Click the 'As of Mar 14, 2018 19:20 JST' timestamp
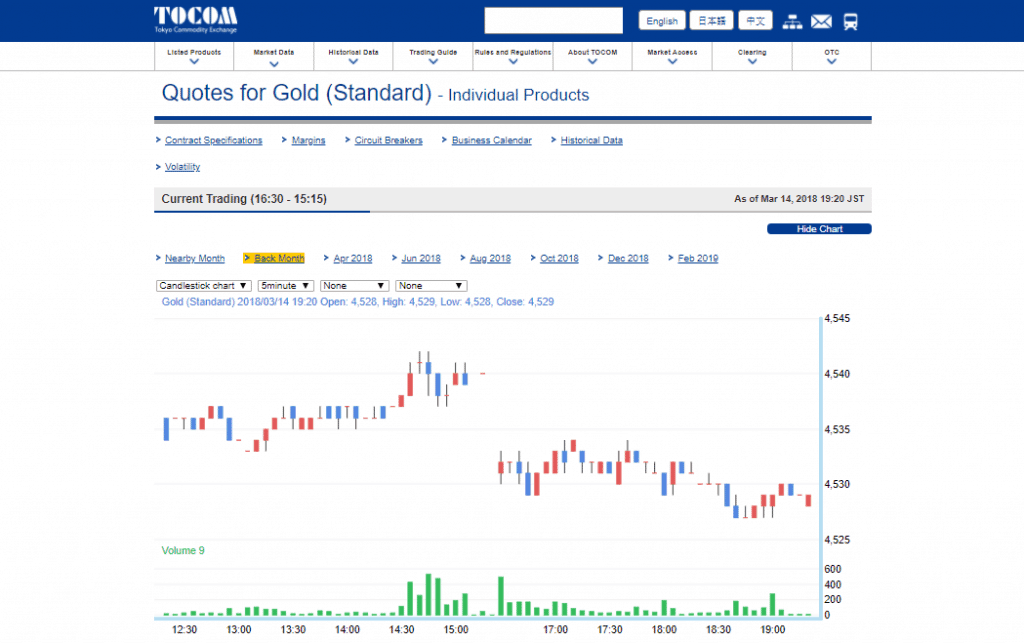1024x643 pixels. coord(799,199)
